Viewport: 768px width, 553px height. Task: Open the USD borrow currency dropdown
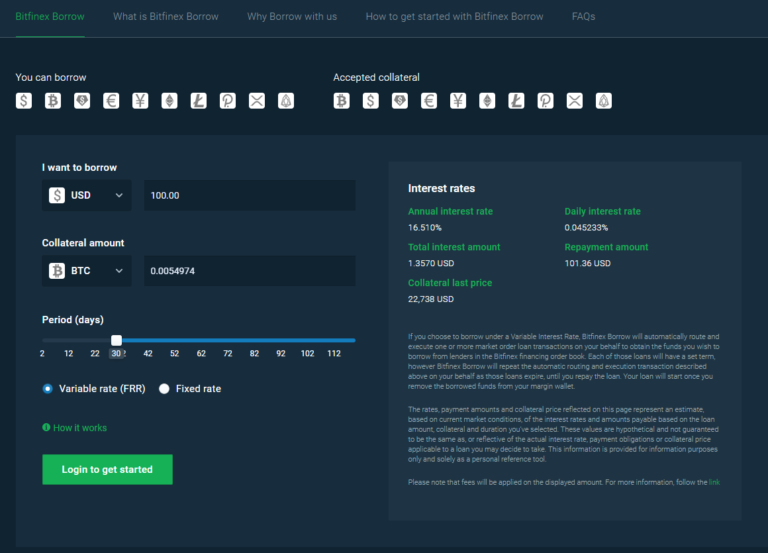click(86, 195)
